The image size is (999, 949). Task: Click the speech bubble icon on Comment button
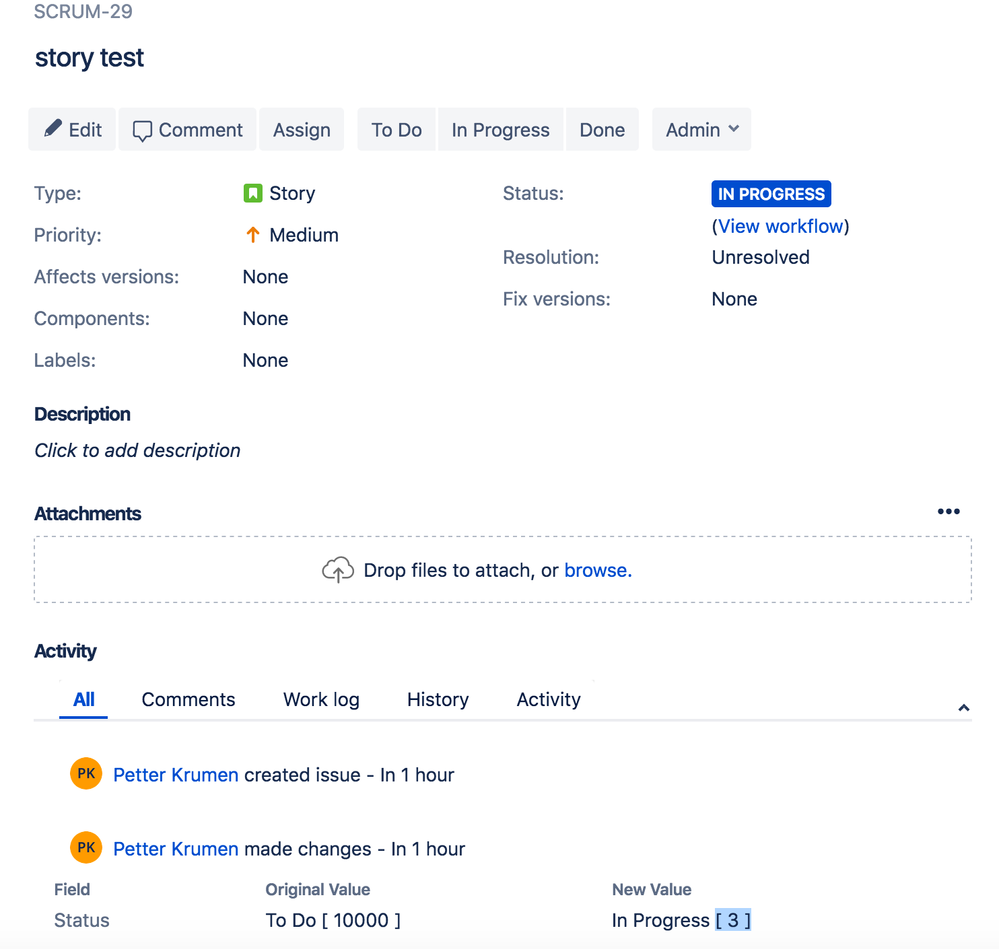[x=143, y=129]
